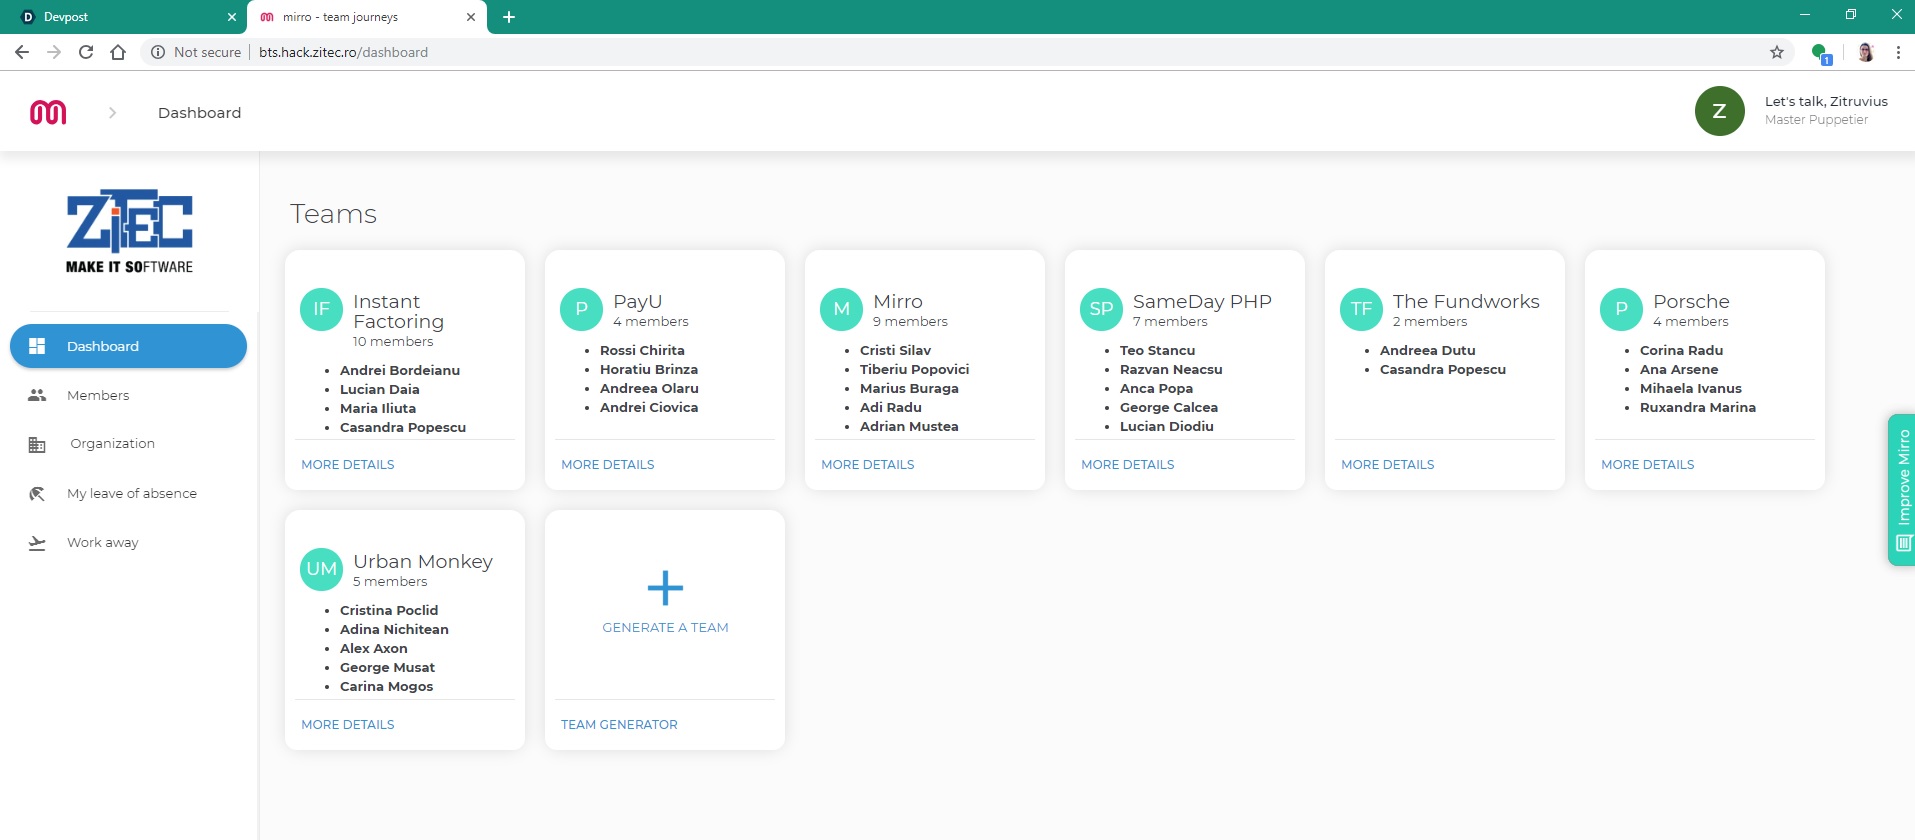Click the Members people icon
The image size is (1915, 840).
(x=37, y=395)
